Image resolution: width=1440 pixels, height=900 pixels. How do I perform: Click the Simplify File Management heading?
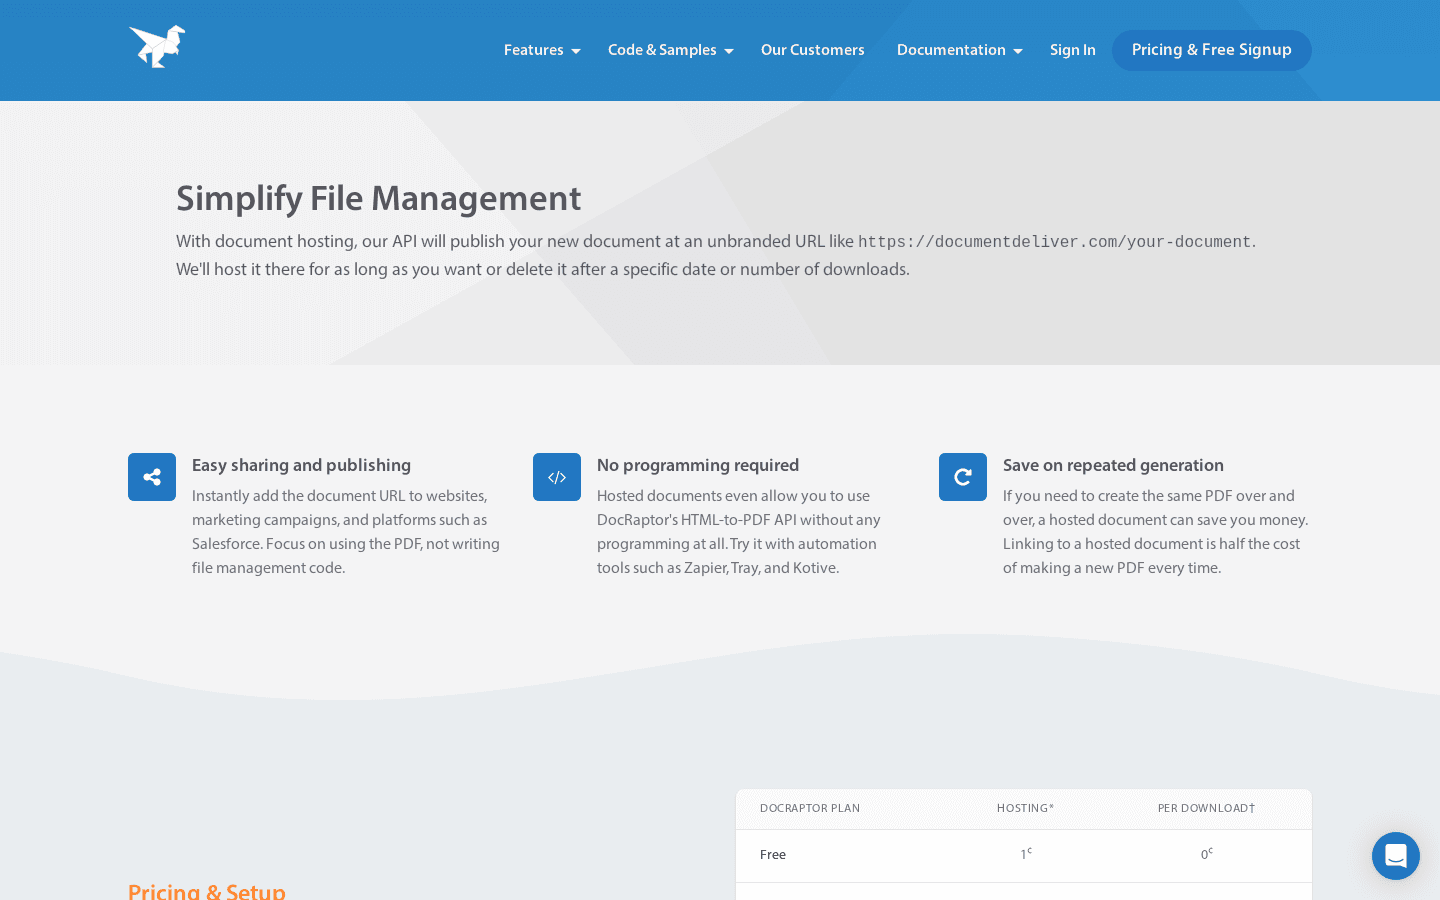379,199
